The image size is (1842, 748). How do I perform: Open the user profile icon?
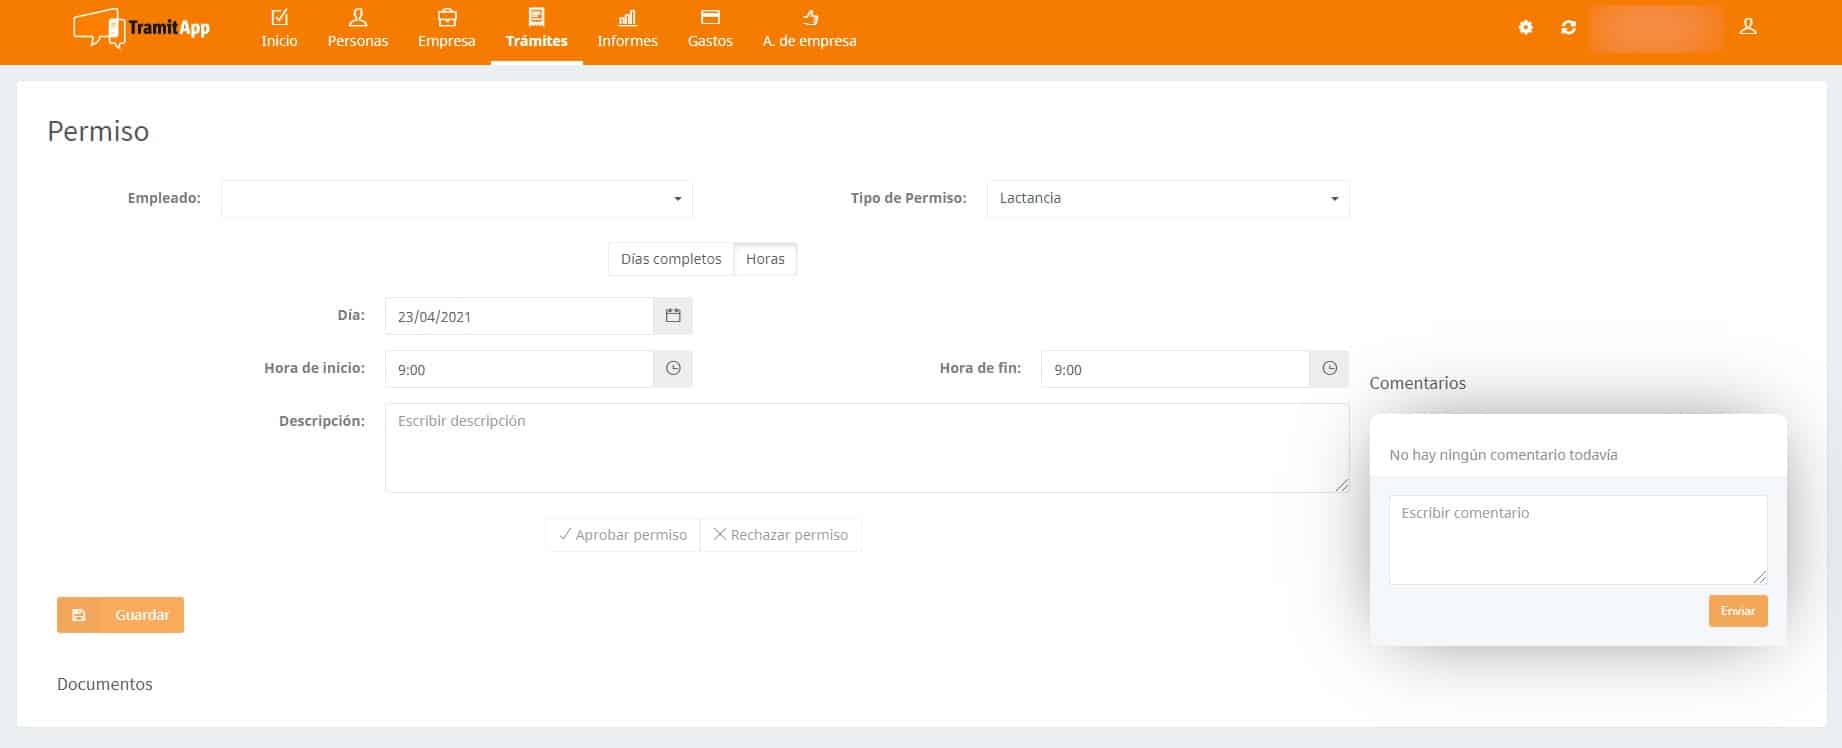coord(1748,27)
